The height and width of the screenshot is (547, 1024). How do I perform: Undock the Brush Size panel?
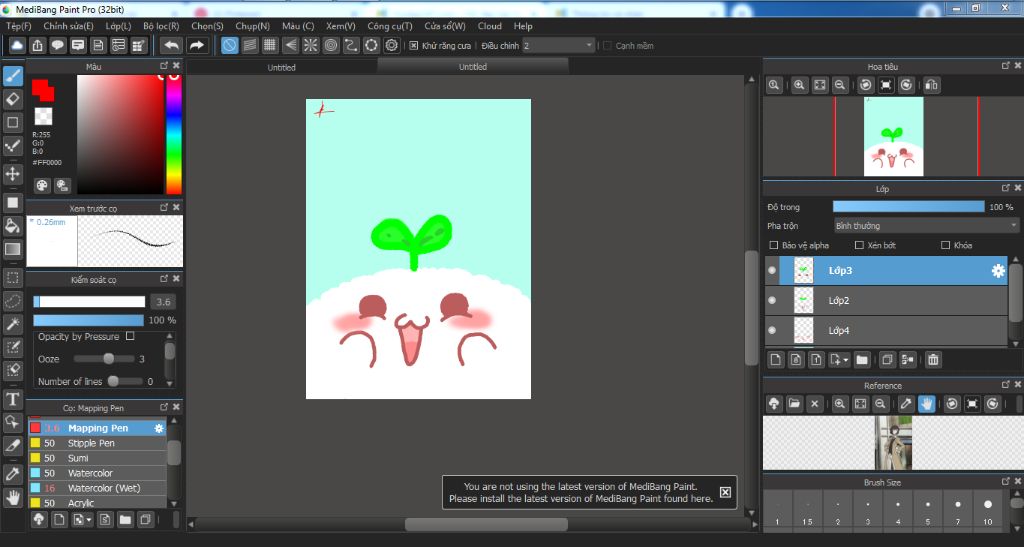pos(1005,482)
